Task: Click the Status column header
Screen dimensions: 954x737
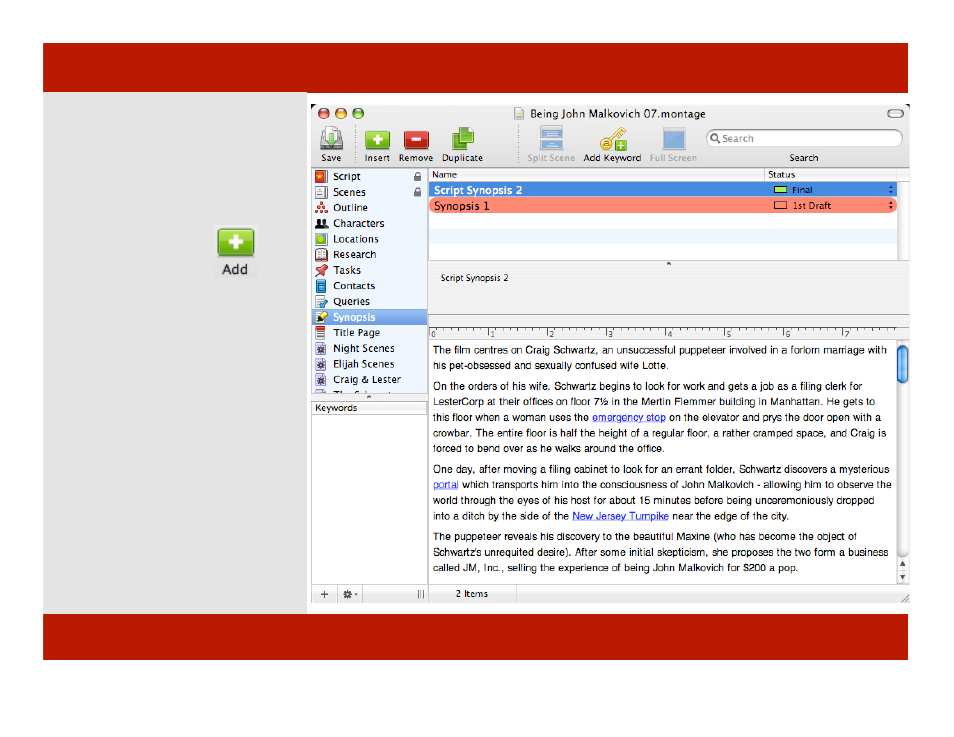Action: 830,175
